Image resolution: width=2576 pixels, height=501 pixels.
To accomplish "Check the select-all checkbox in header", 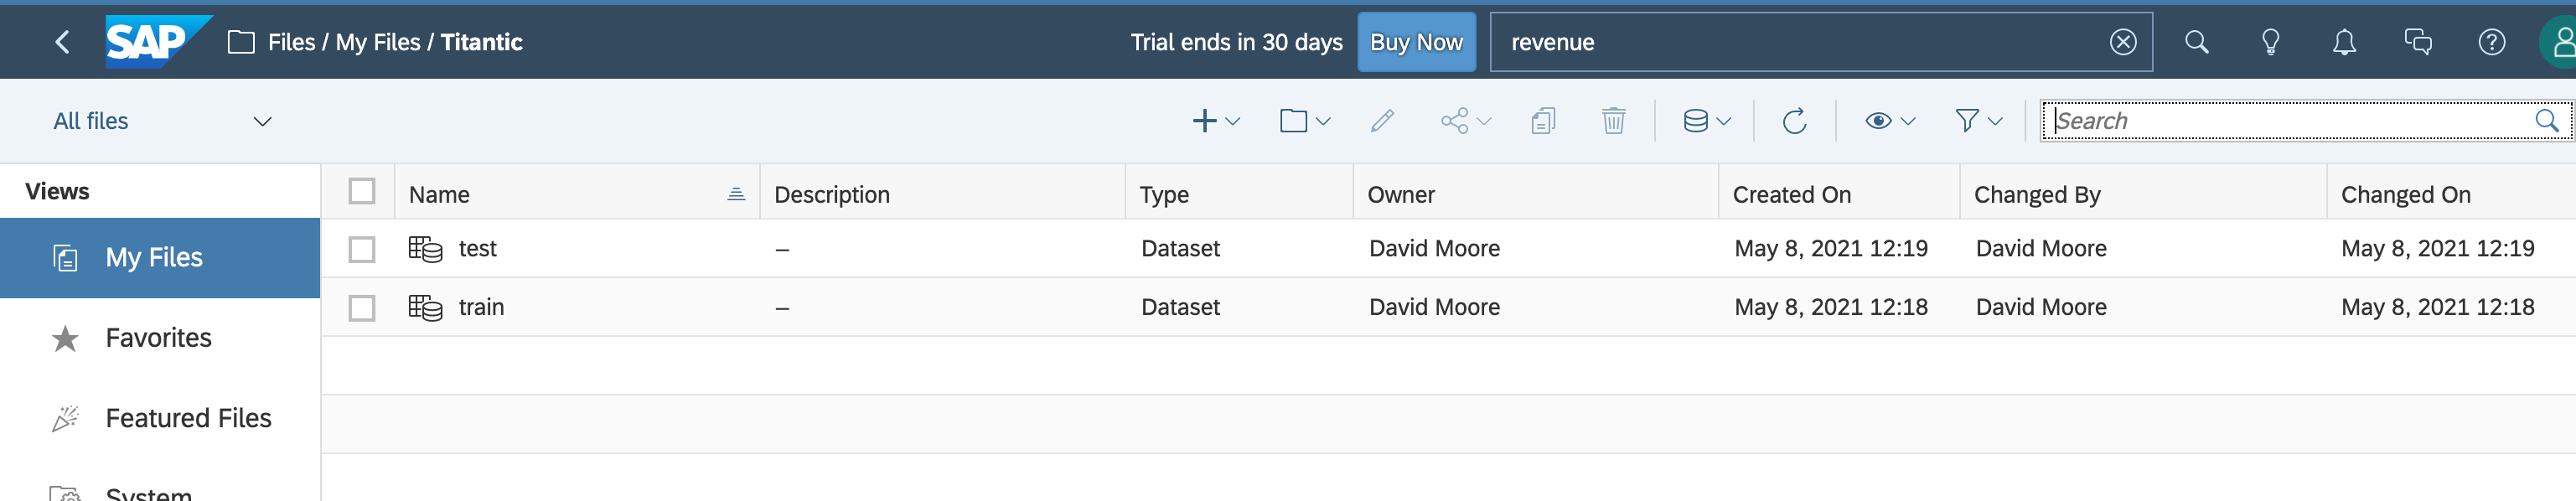I will pyautogui.click(x=362, y=191).
